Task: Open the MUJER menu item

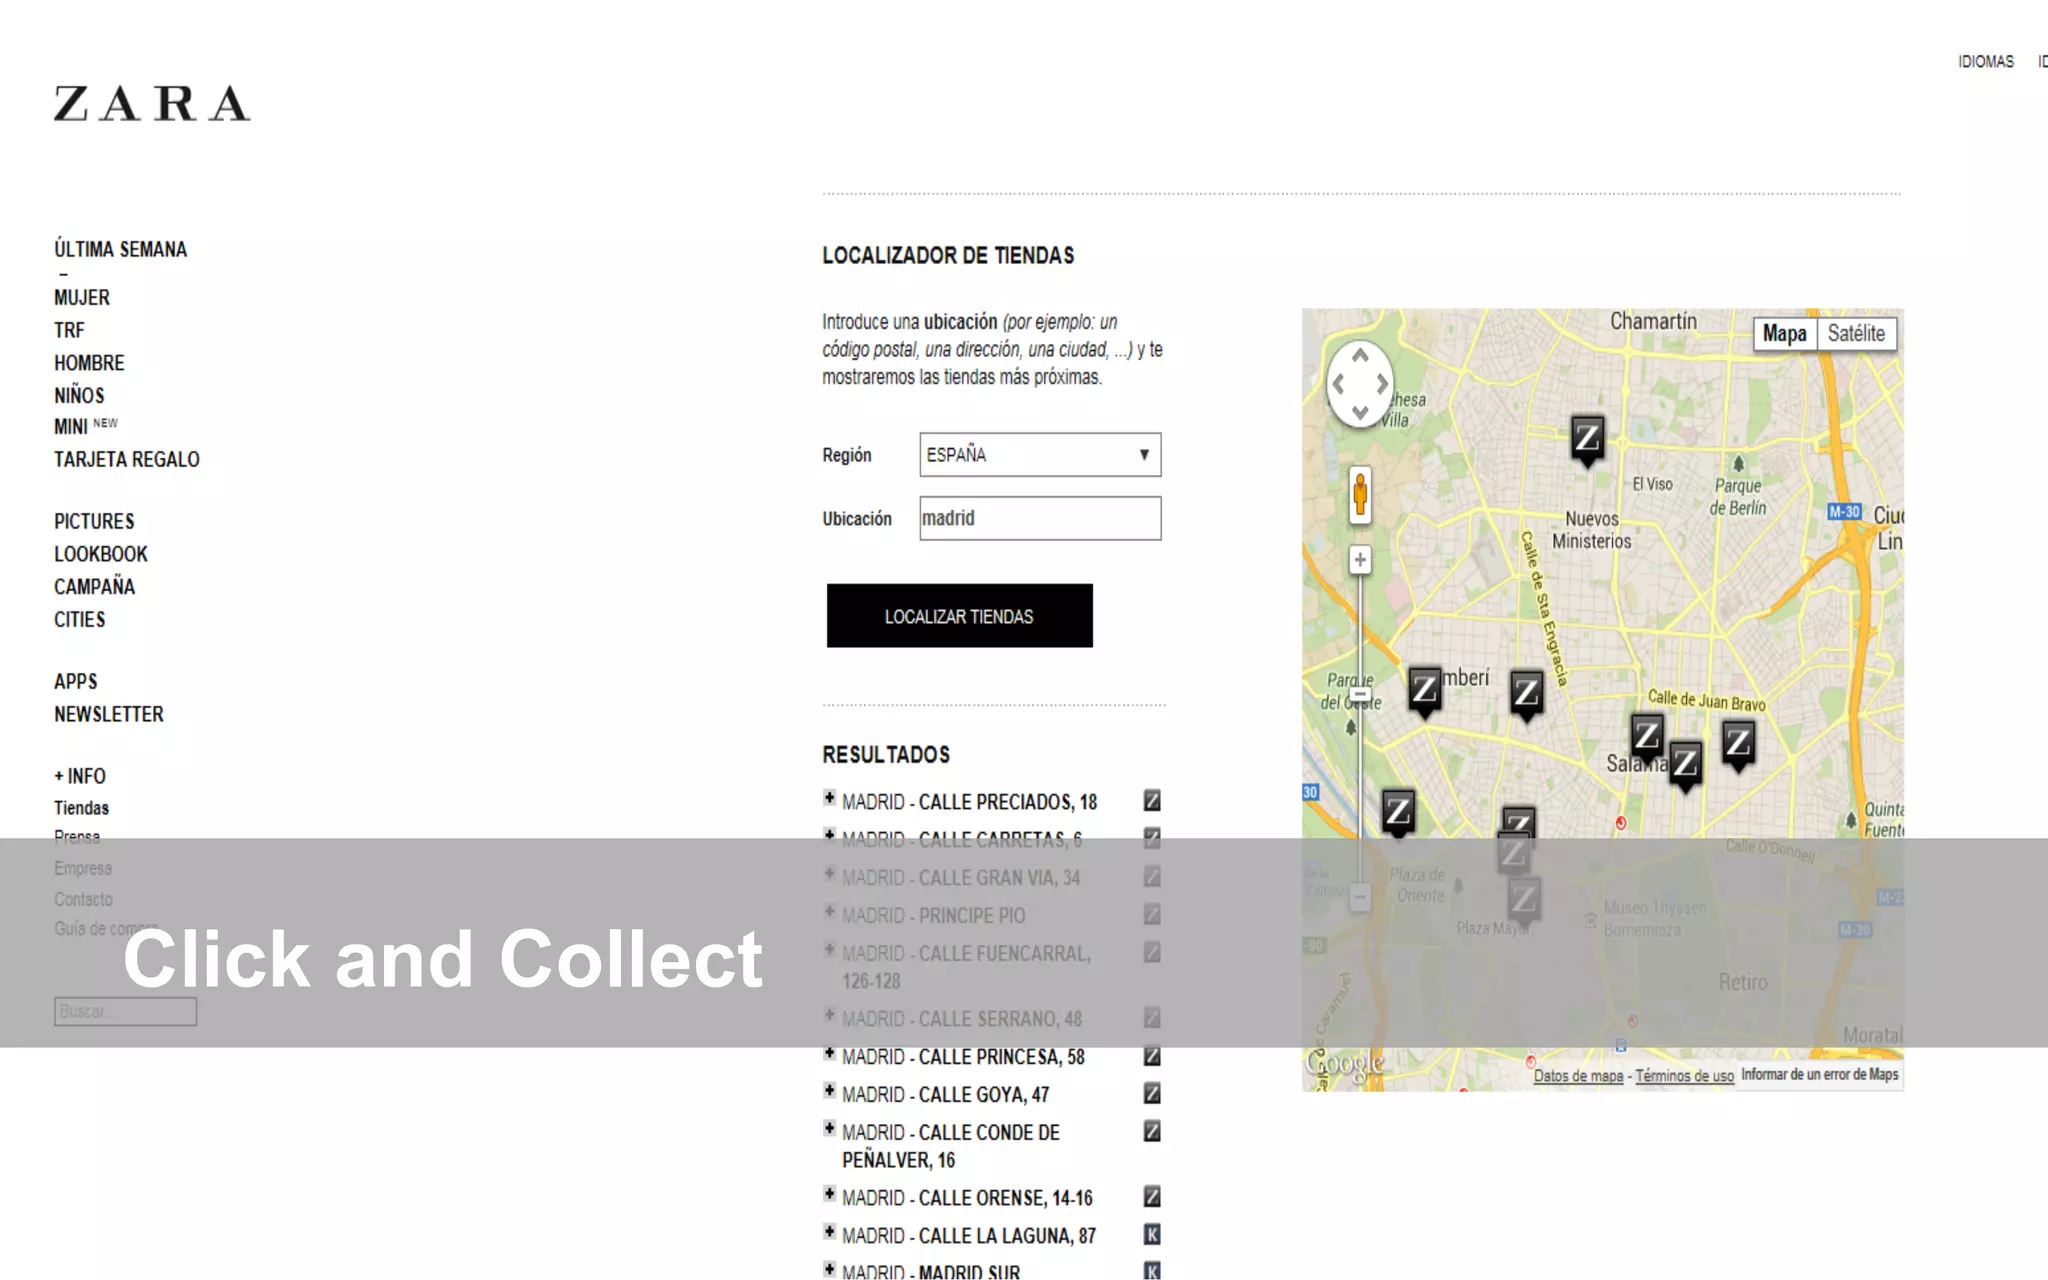Action: click(82, 298)
